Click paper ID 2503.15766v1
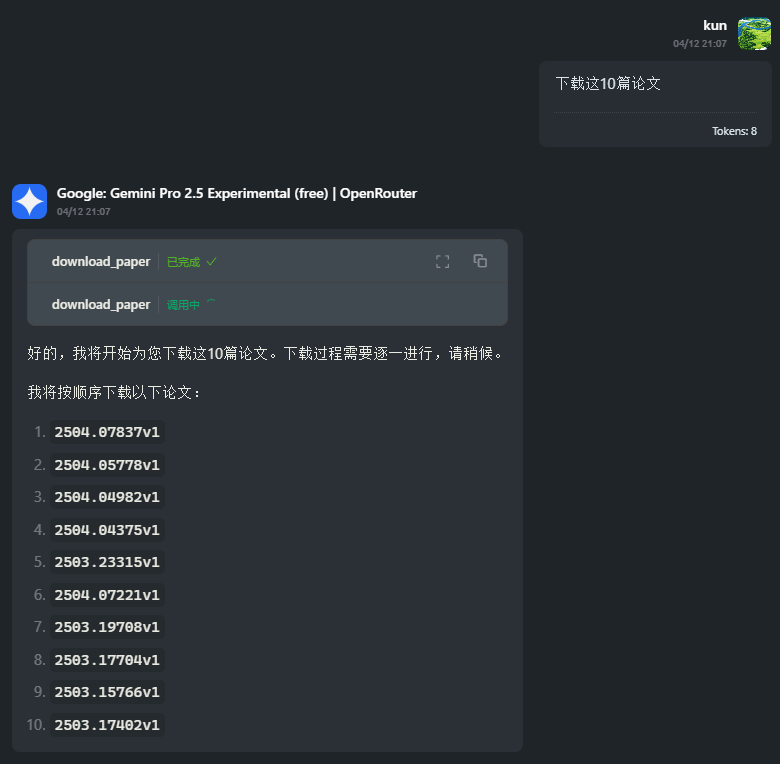 click(x=107, y=692)
